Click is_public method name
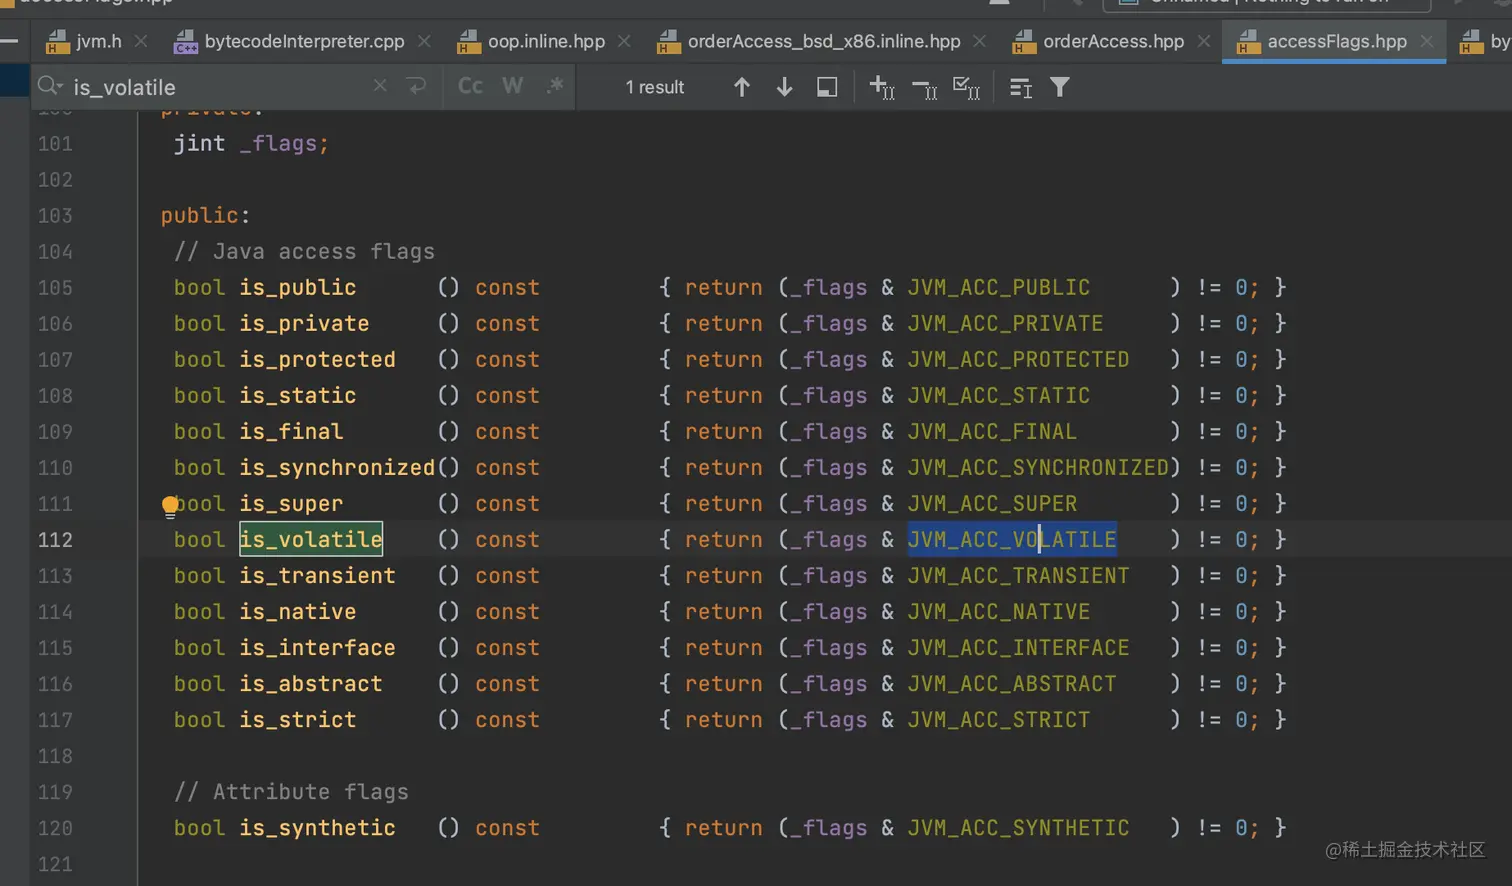 [x=298, y=287]
